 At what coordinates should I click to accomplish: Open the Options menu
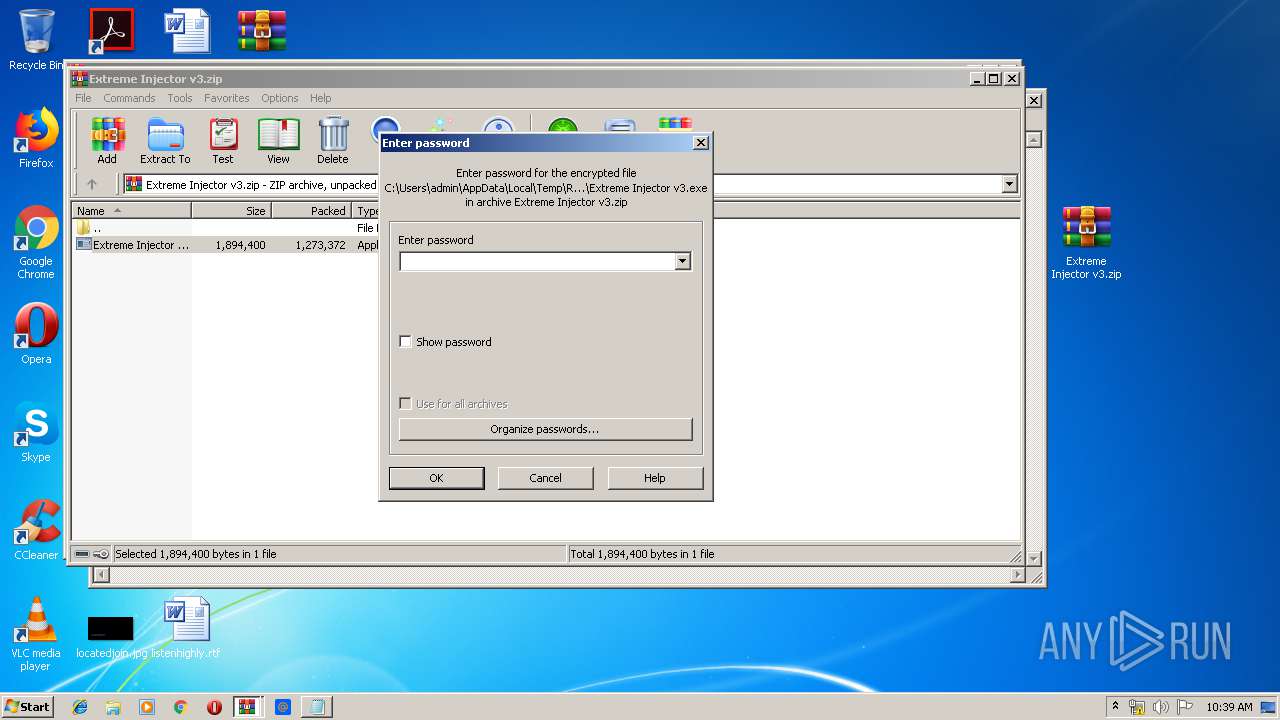[280, 98]
